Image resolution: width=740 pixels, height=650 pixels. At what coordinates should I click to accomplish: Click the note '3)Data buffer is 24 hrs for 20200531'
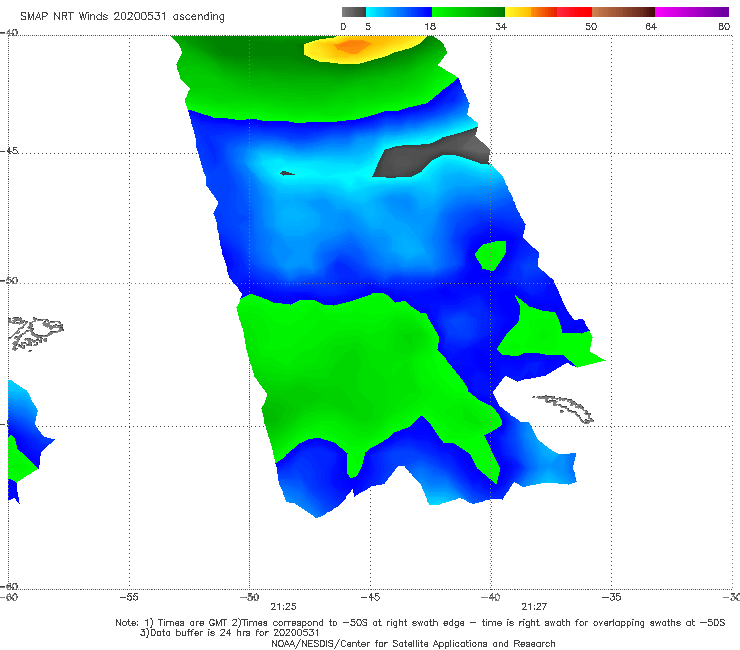[229, 633]
